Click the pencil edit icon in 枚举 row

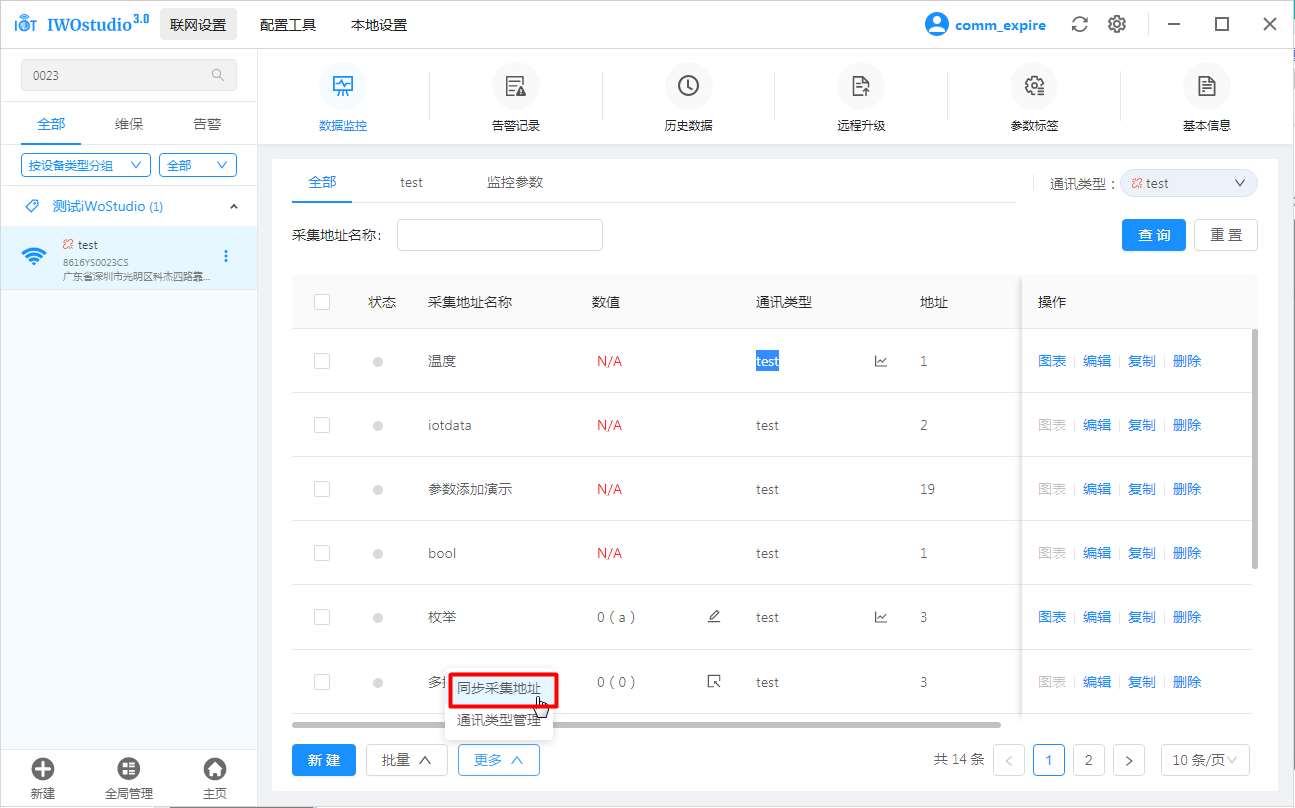pos(714,617)
